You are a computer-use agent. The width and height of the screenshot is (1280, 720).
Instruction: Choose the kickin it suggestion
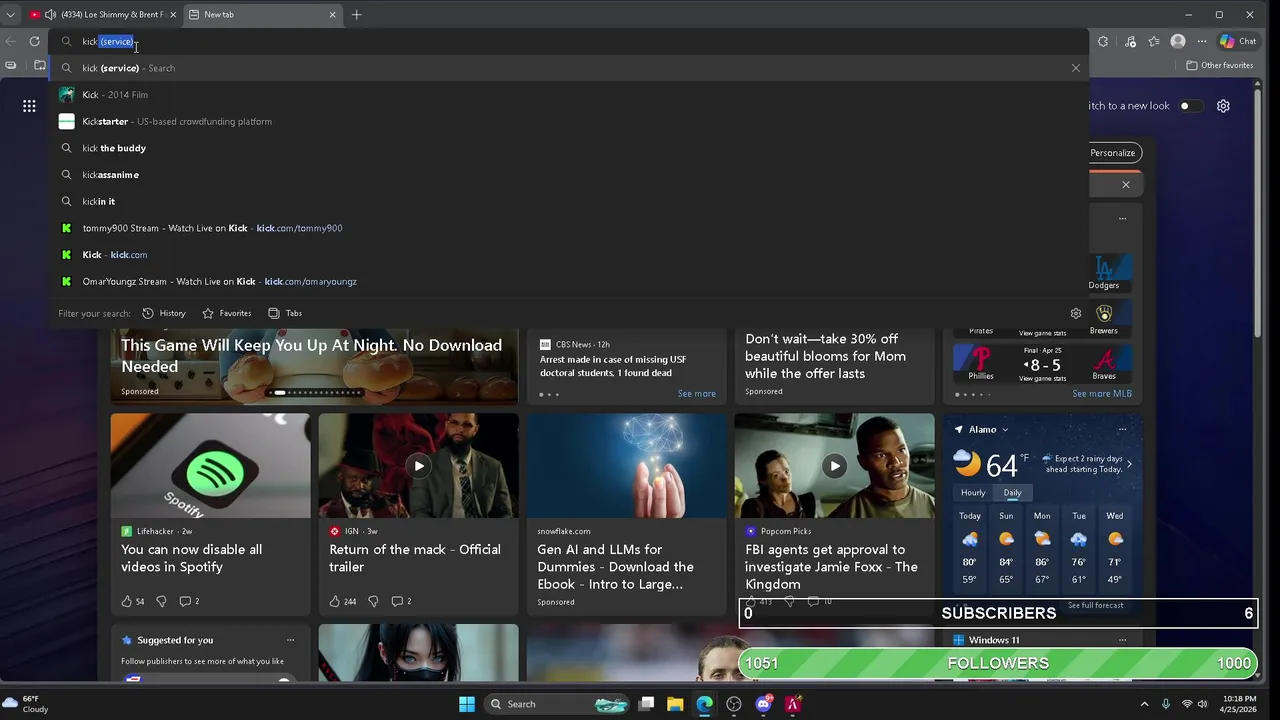pos(568,201)
